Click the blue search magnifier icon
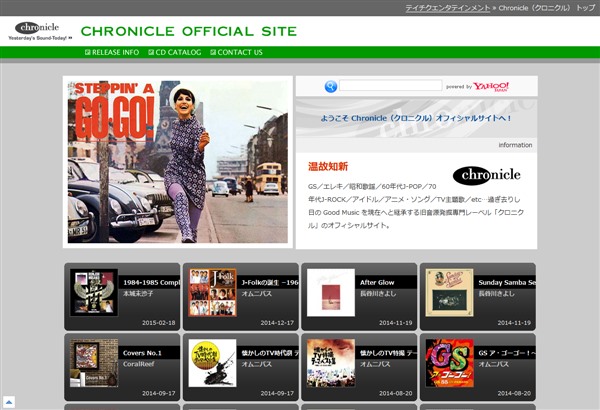Viewport: 600px width, 410px height. (331, 87)
